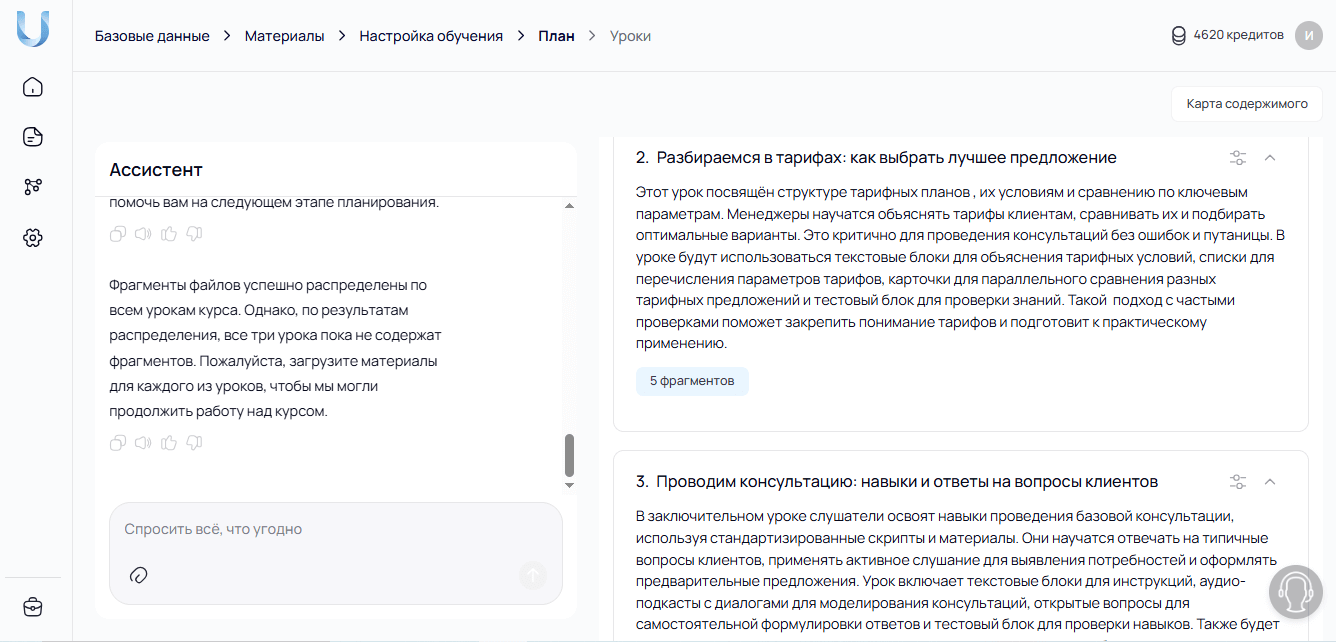Navigate to Базовые данные breadcrumb
The width and height of the screenshot is (1336, 642).
152,35
